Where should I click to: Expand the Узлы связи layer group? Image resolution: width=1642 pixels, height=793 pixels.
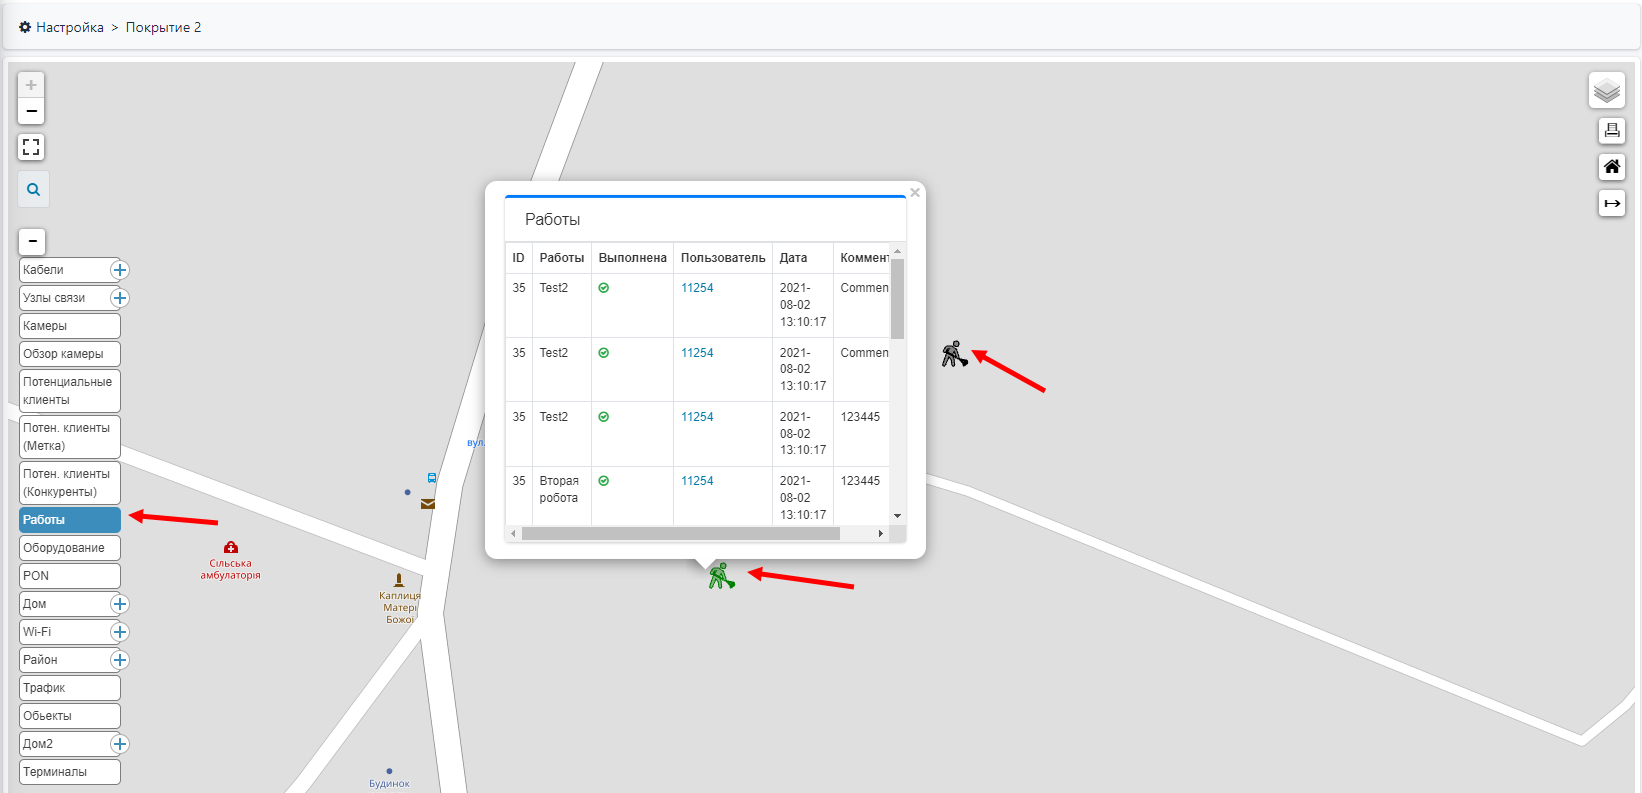tap(120, 298)
